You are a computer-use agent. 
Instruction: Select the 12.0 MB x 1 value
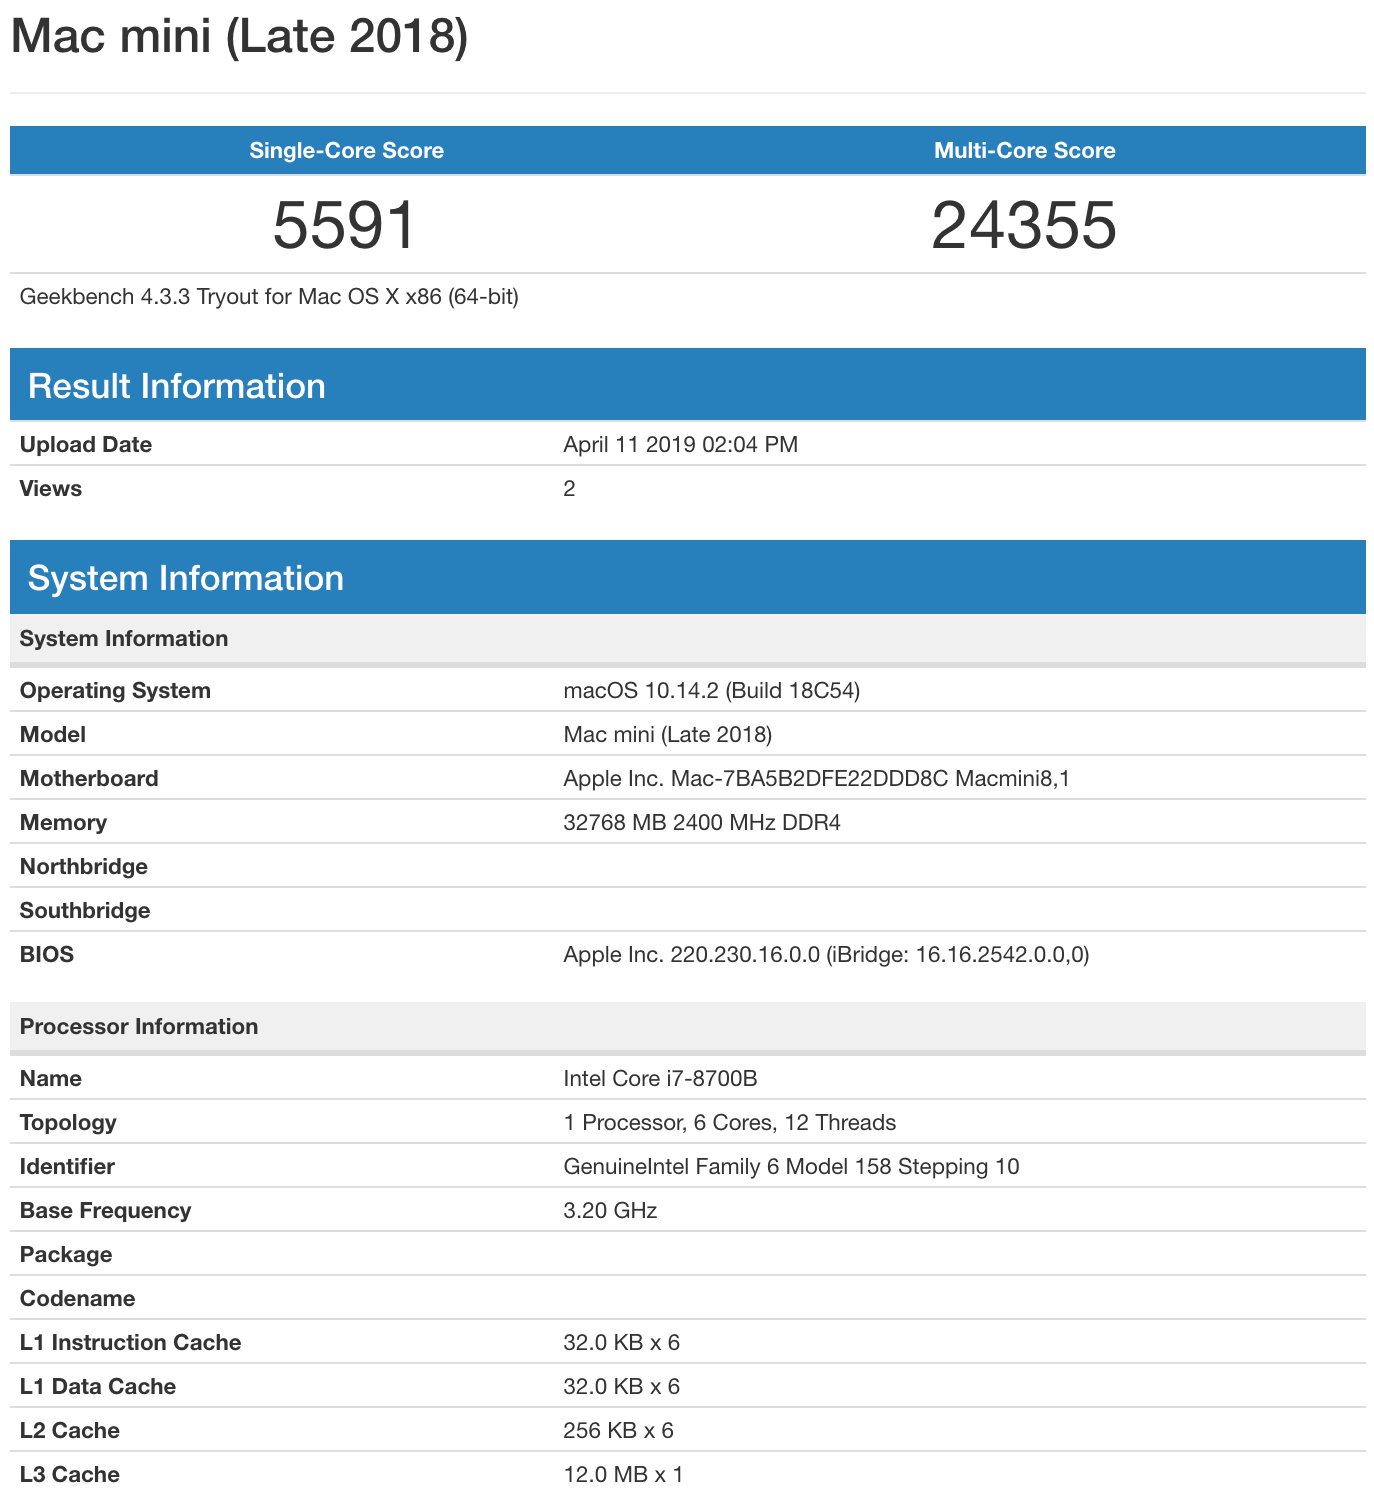pyautogui.click(x=623, y=1475)
